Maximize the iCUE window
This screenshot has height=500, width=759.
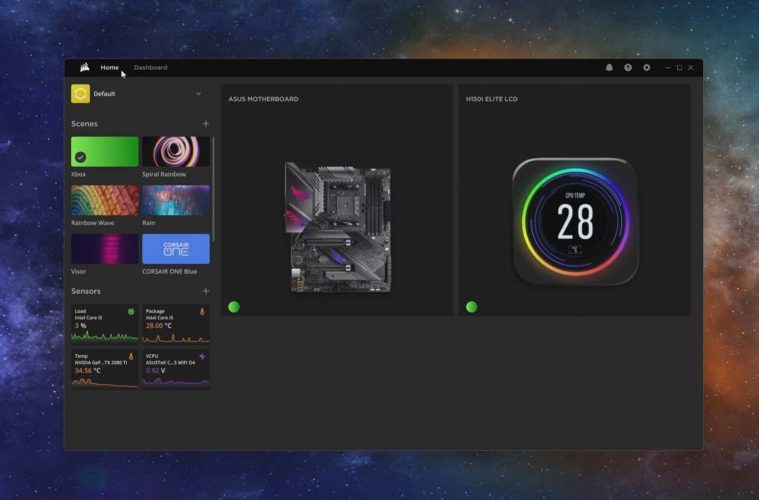[x=679, y=68]
